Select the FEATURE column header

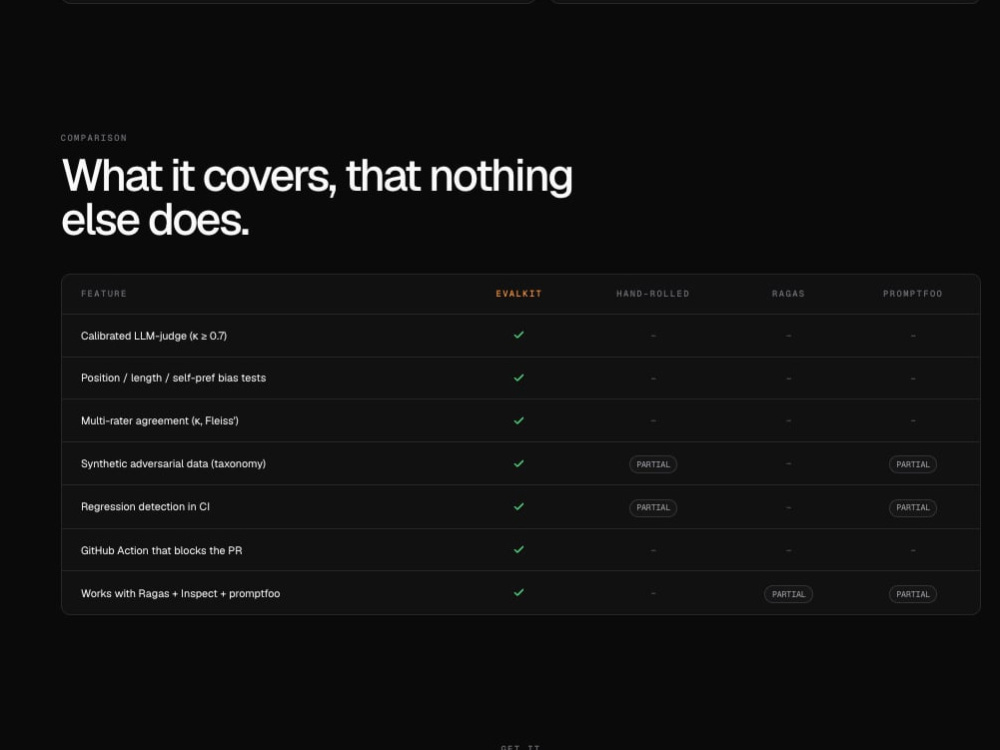pyautogui.click(x=104, y=293)
